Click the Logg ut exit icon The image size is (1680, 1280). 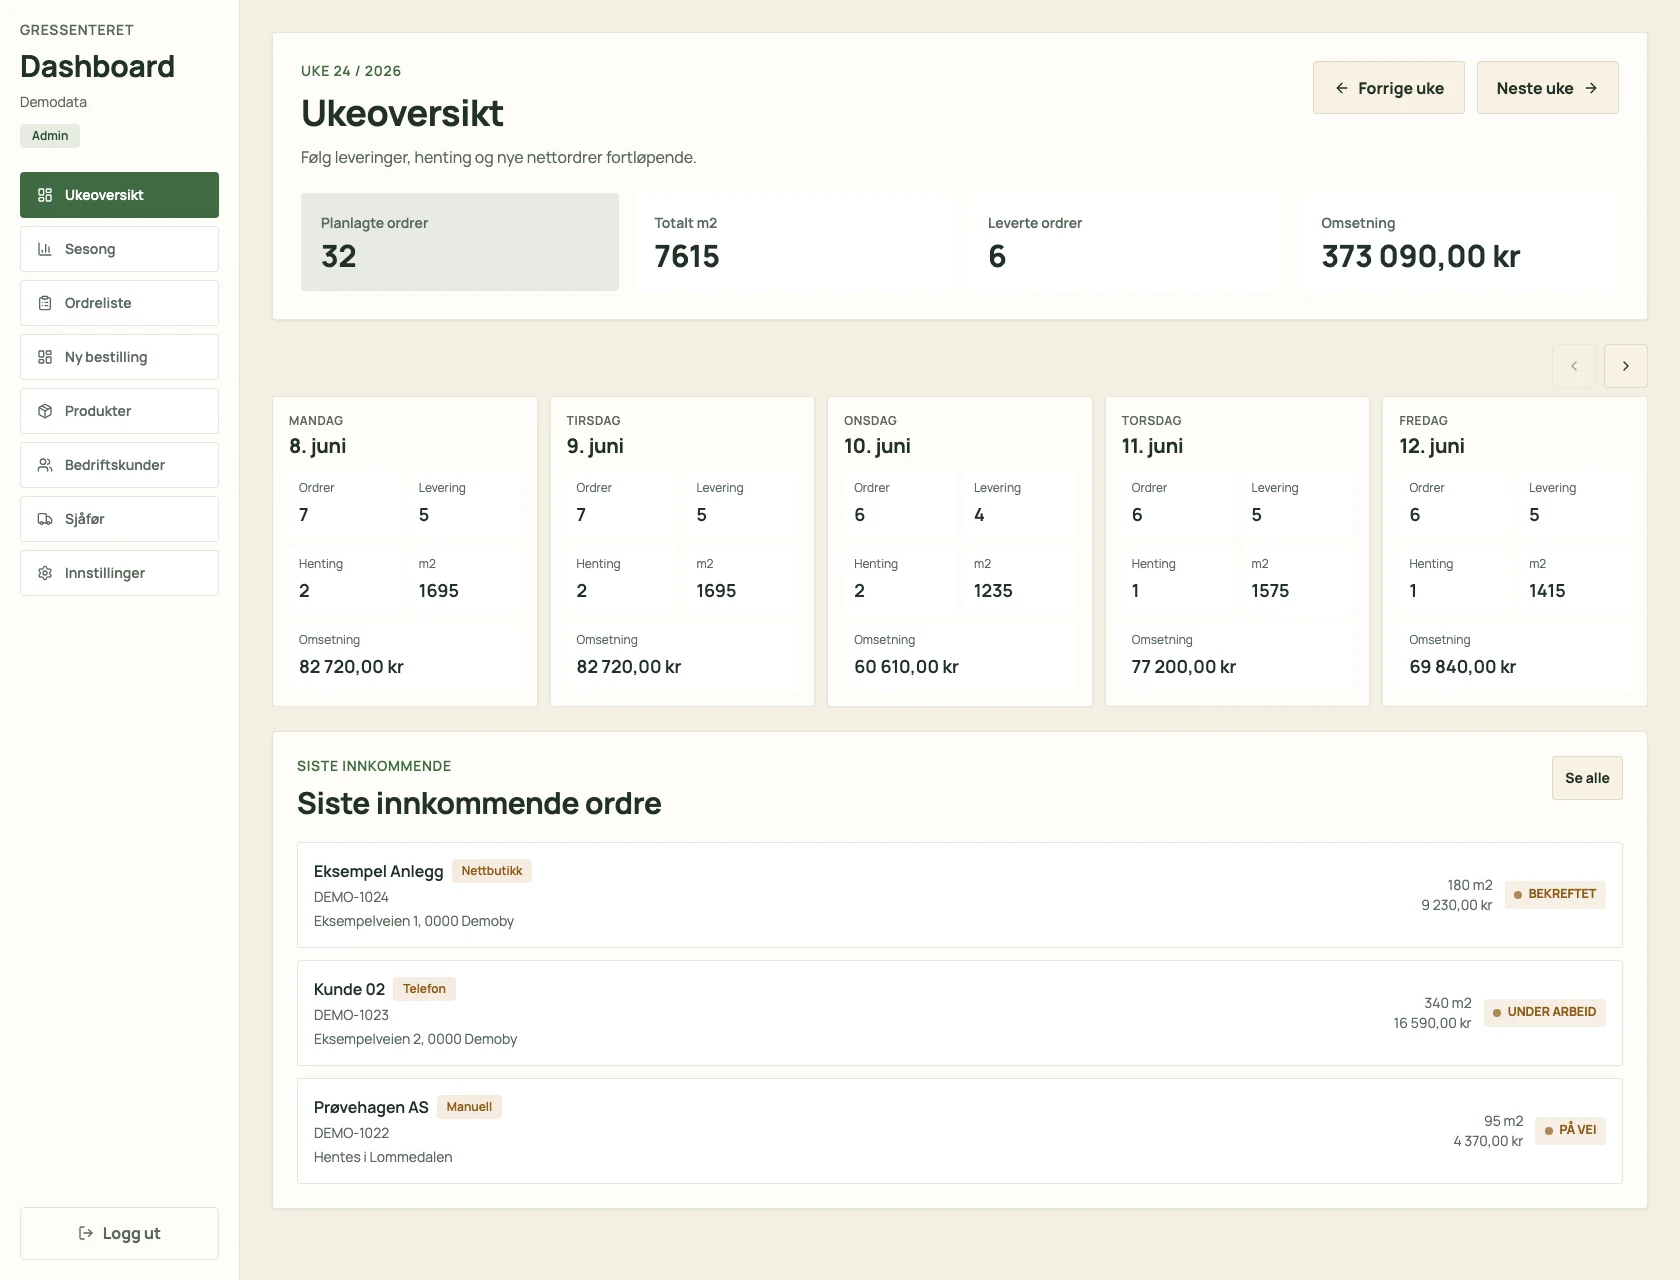86,1233
